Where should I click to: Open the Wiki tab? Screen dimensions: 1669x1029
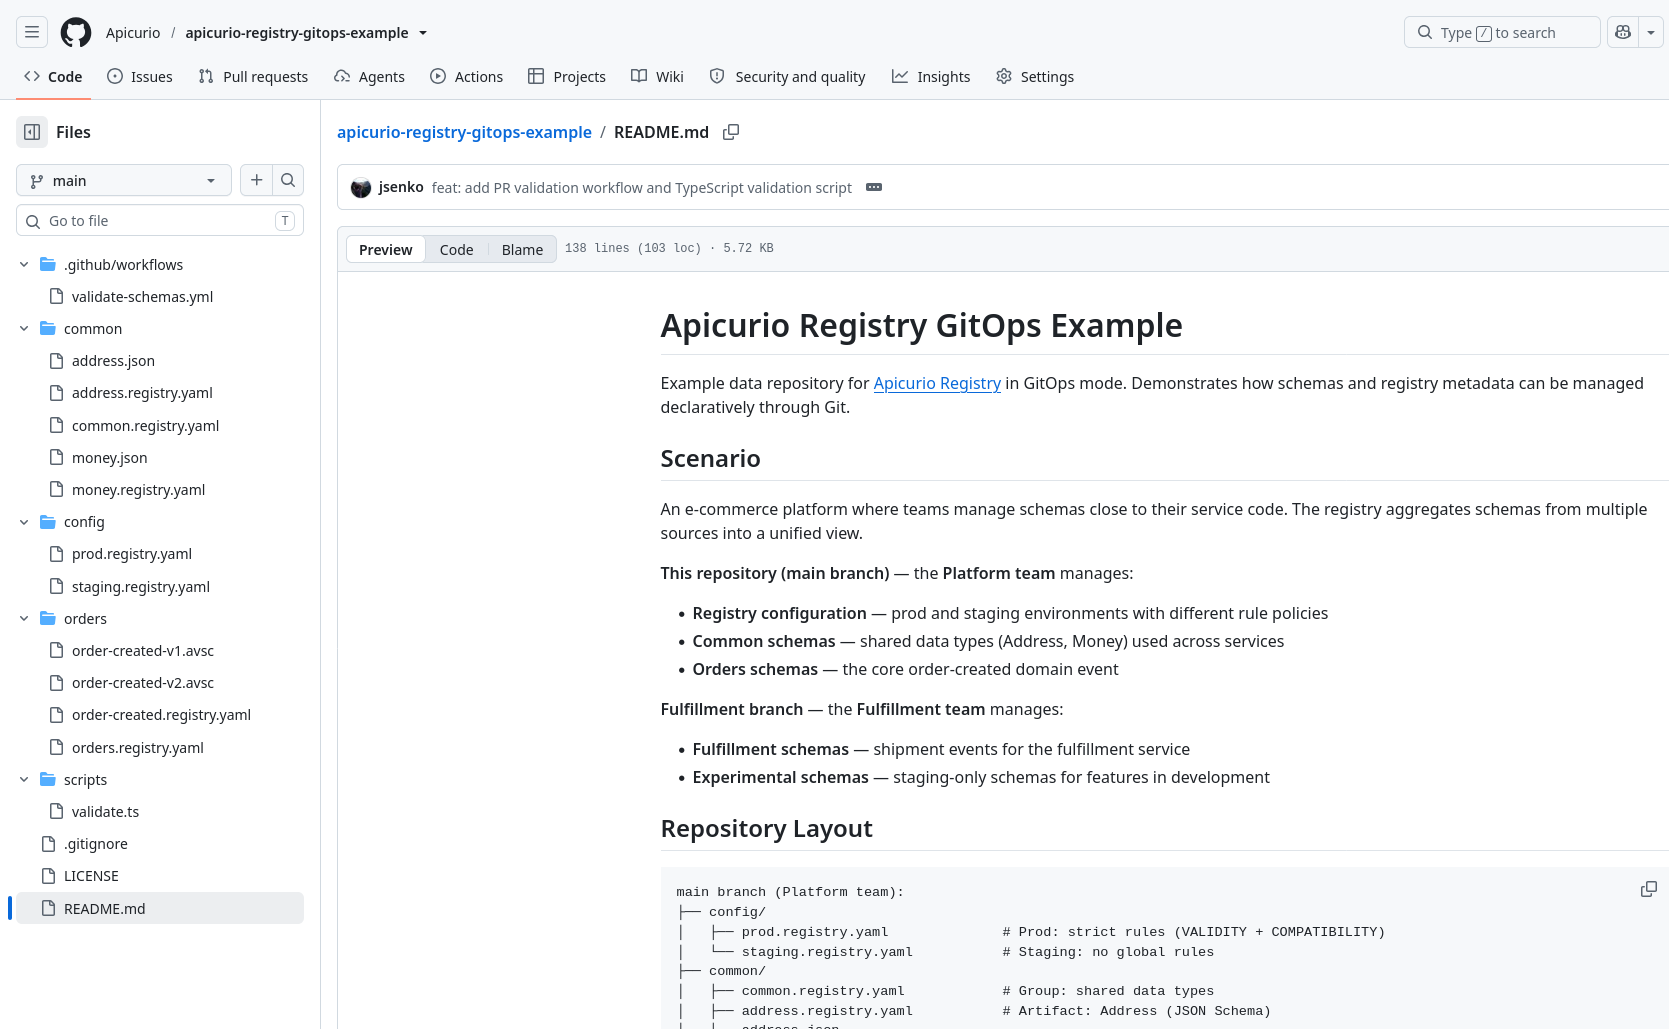coord(658,76)
